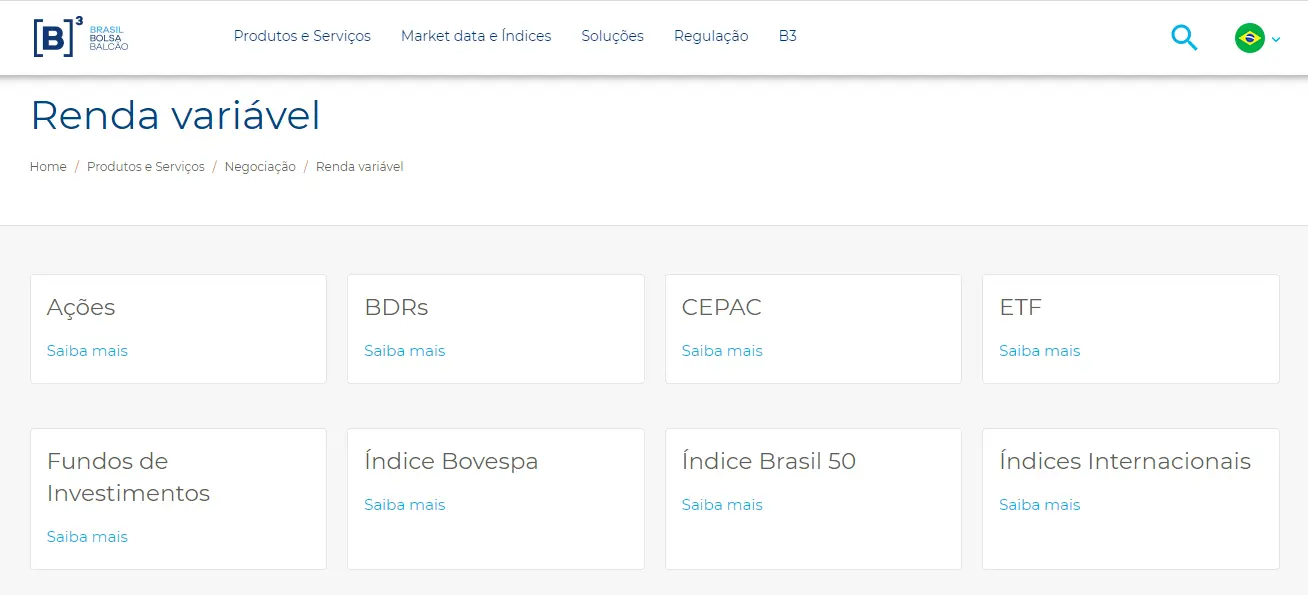Open Saiba mais for Índices Internacionais

pos(1040,505)
